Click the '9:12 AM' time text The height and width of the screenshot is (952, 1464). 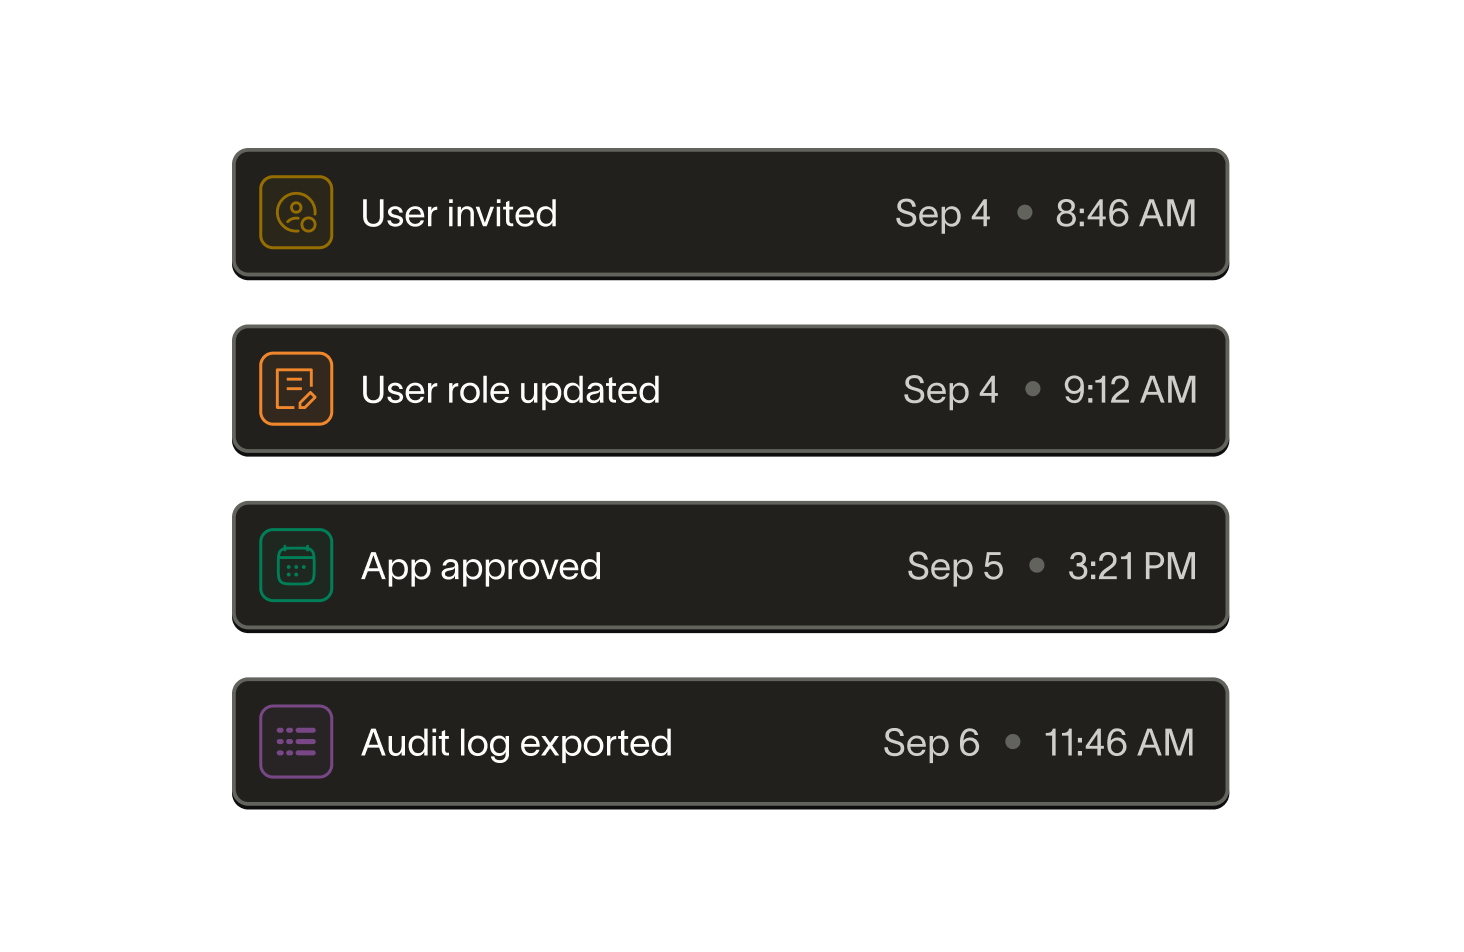point(1129,389)
